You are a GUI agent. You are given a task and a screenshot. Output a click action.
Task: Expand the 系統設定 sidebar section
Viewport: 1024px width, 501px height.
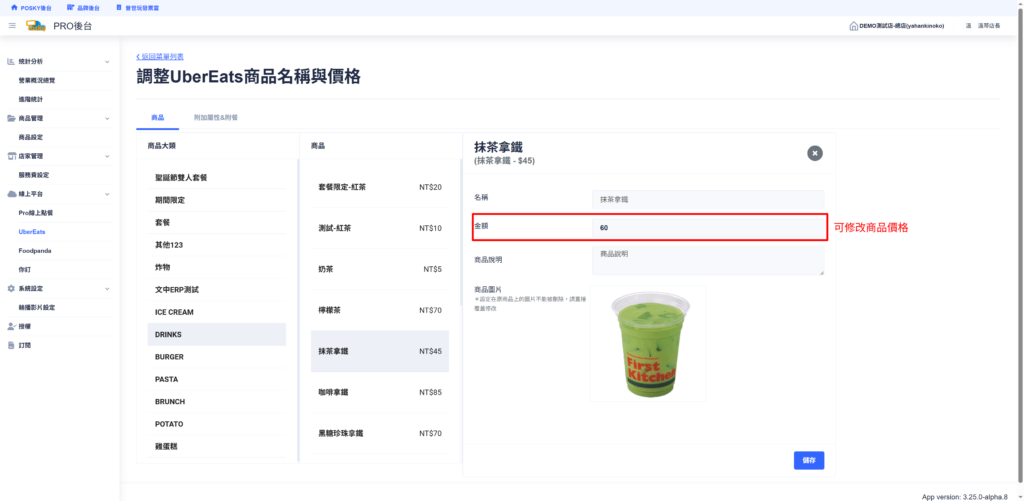(107, 288)
